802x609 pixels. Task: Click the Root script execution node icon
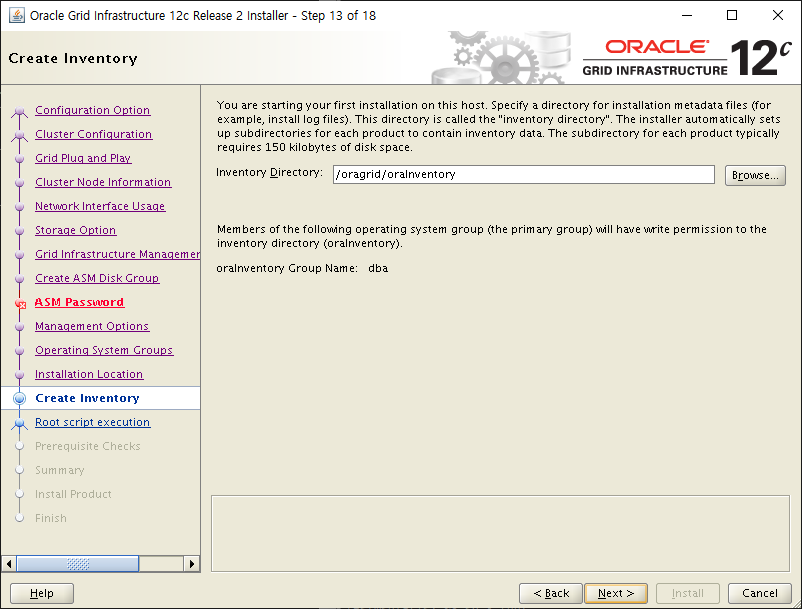click(19, 423)
